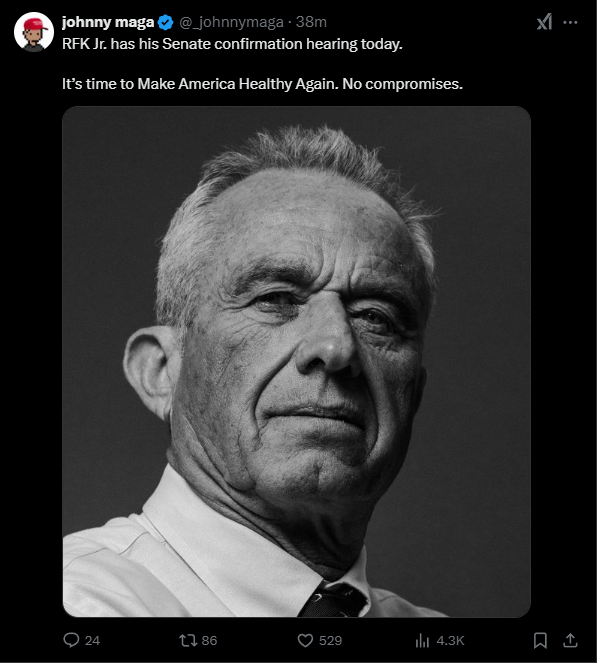Repost using the retweet arrows icon

tap(188, 640)
